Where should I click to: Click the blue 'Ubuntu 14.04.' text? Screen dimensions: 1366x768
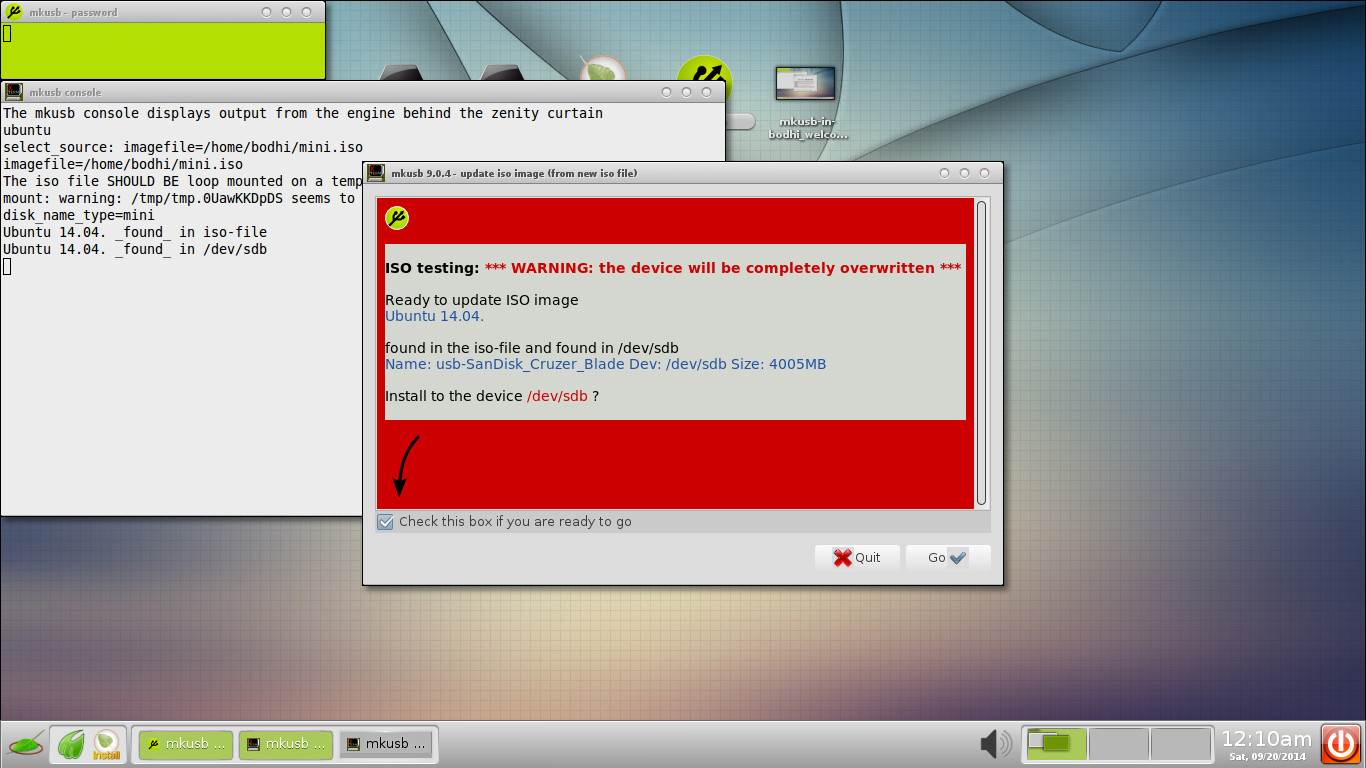click(x=435, y=316)
